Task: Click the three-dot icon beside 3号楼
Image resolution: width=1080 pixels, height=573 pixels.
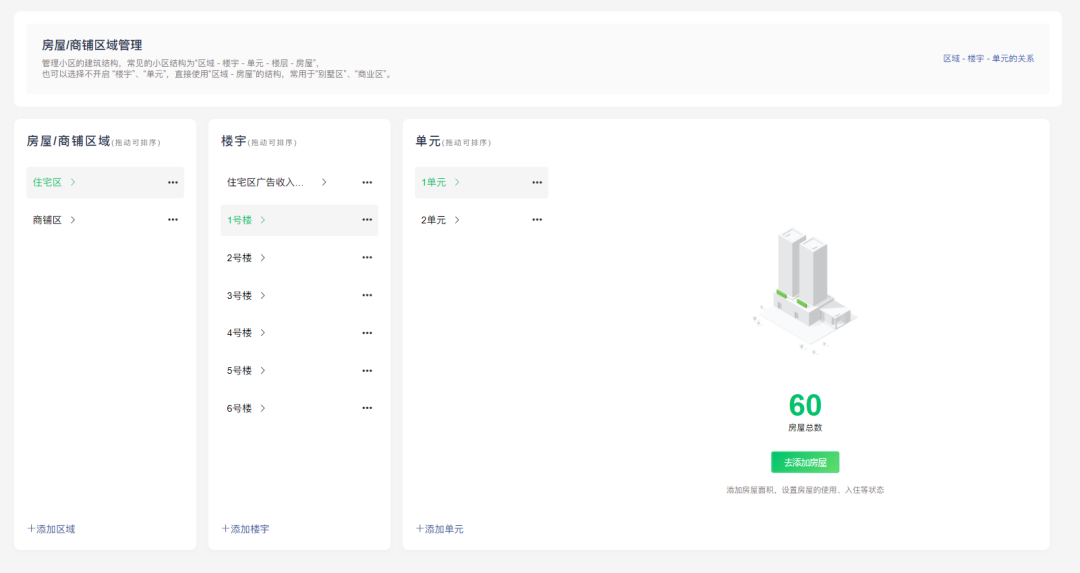Action: click(x=367, y=295)
